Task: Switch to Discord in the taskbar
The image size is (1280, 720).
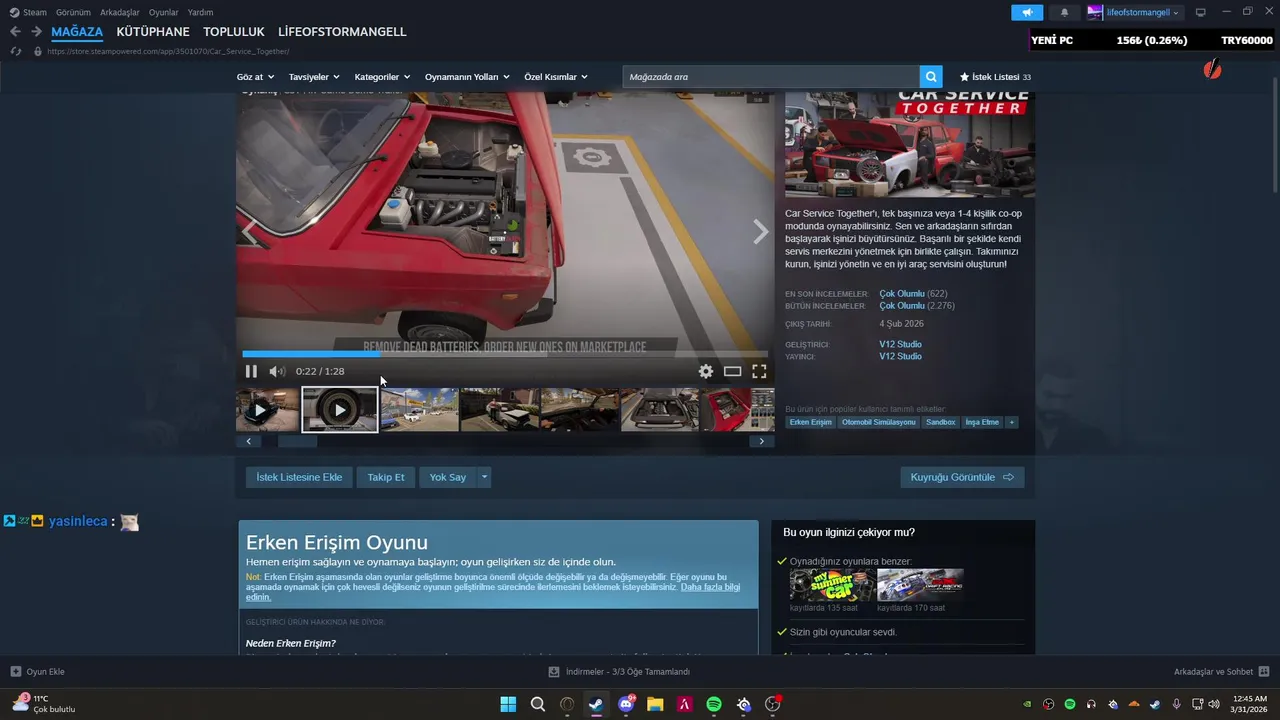Action: coord(626,704)
